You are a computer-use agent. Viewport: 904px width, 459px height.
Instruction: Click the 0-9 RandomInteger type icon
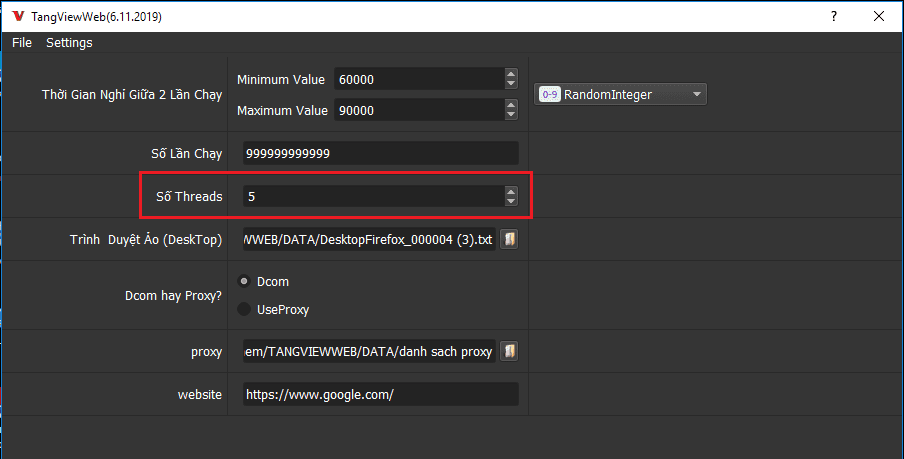[x=549, y=95]
